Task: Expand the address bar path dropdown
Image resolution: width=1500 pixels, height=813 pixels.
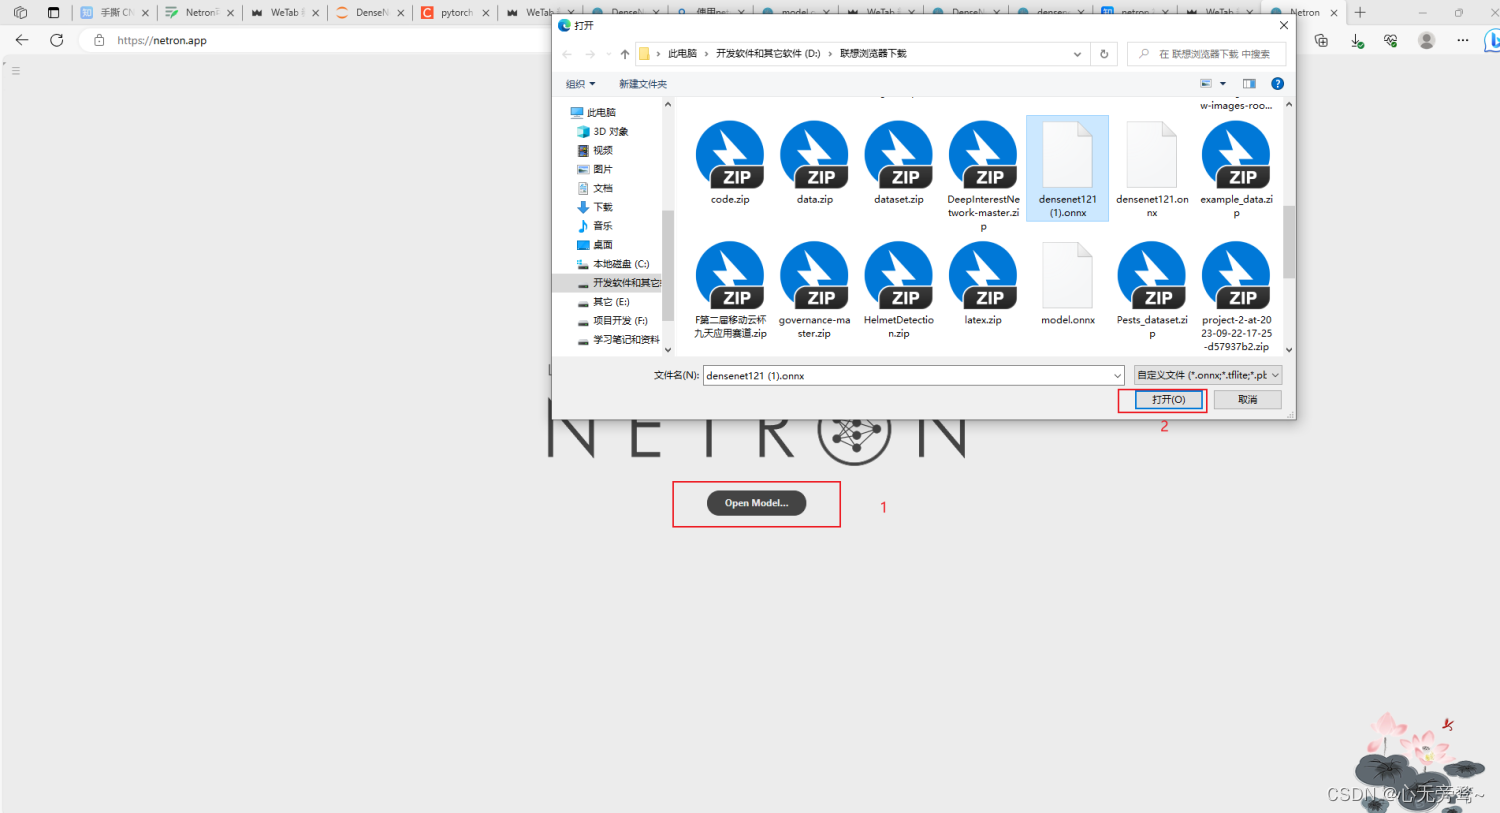Action: coord(1077,54)
